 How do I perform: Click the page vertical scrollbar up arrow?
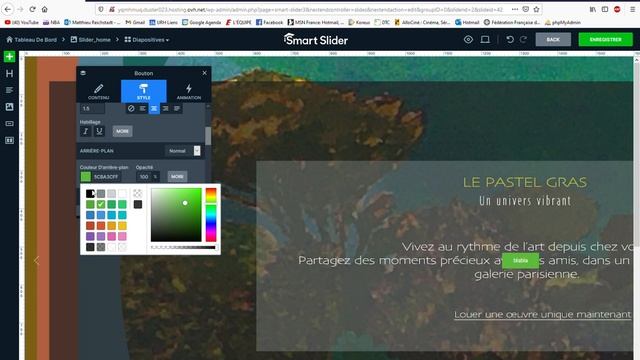tap(636, 60)
